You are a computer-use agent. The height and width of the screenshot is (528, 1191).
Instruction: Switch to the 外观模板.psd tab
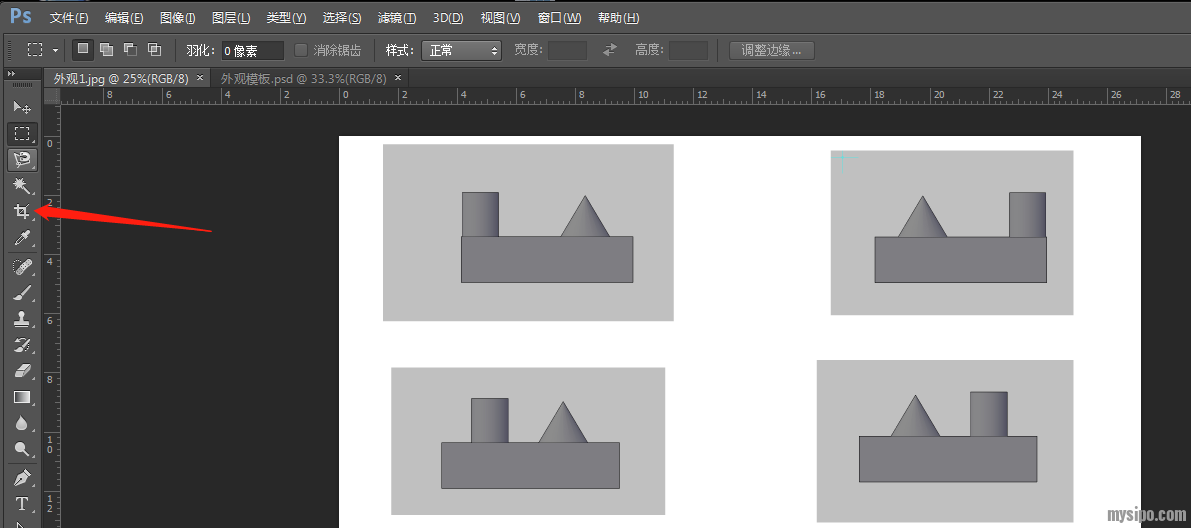pyautogui.click(x=302, y=78)
